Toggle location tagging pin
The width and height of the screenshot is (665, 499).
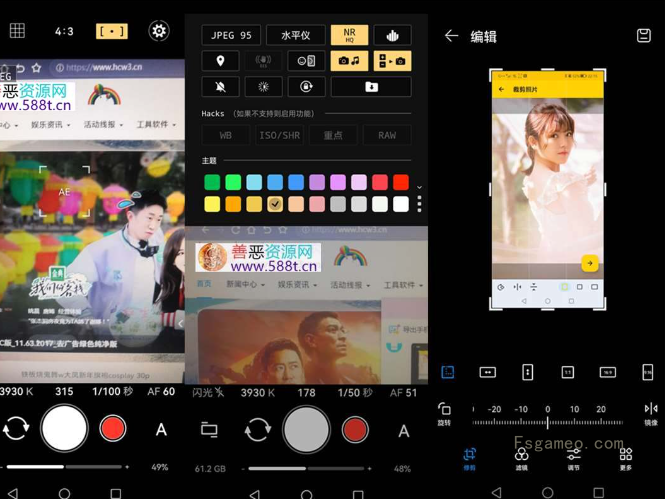coord(220,61)
